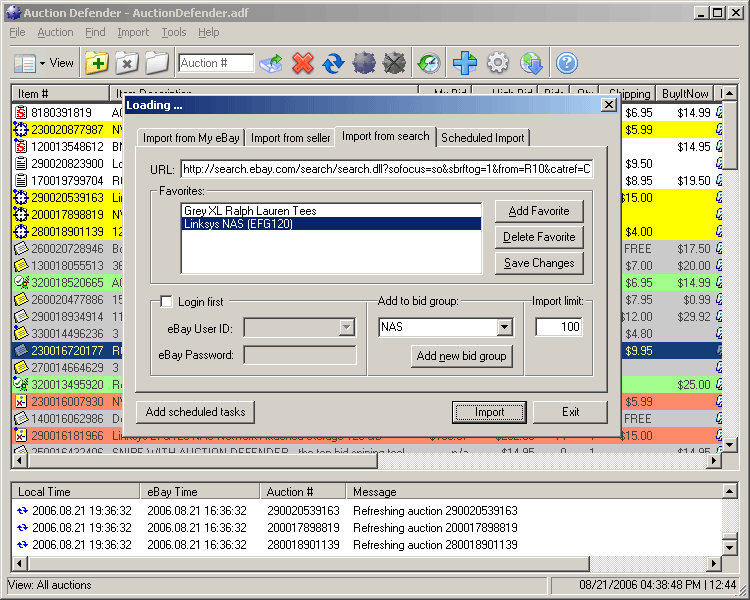
Task: Click the blue refresh arrows toolbar icon
Action: (x=333, y=63)
